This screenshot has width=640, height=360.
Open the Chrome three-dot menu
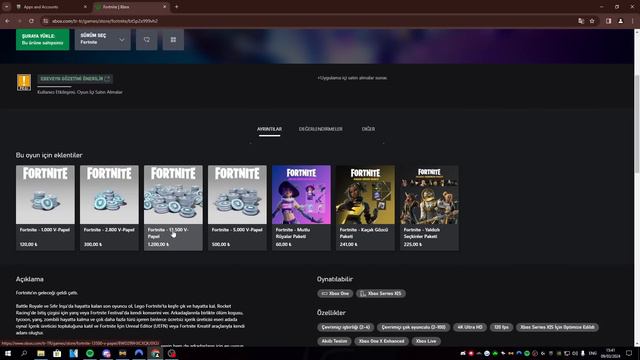633,21
